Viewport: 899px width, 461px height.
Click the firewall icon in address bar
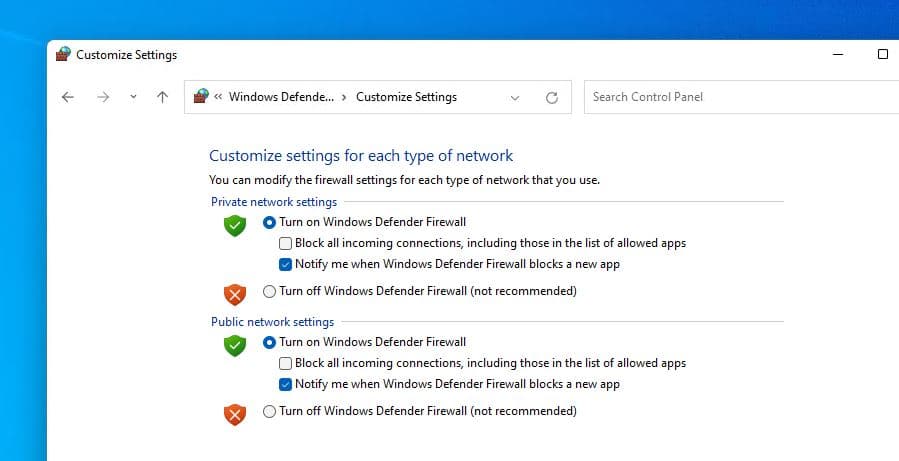202,97
